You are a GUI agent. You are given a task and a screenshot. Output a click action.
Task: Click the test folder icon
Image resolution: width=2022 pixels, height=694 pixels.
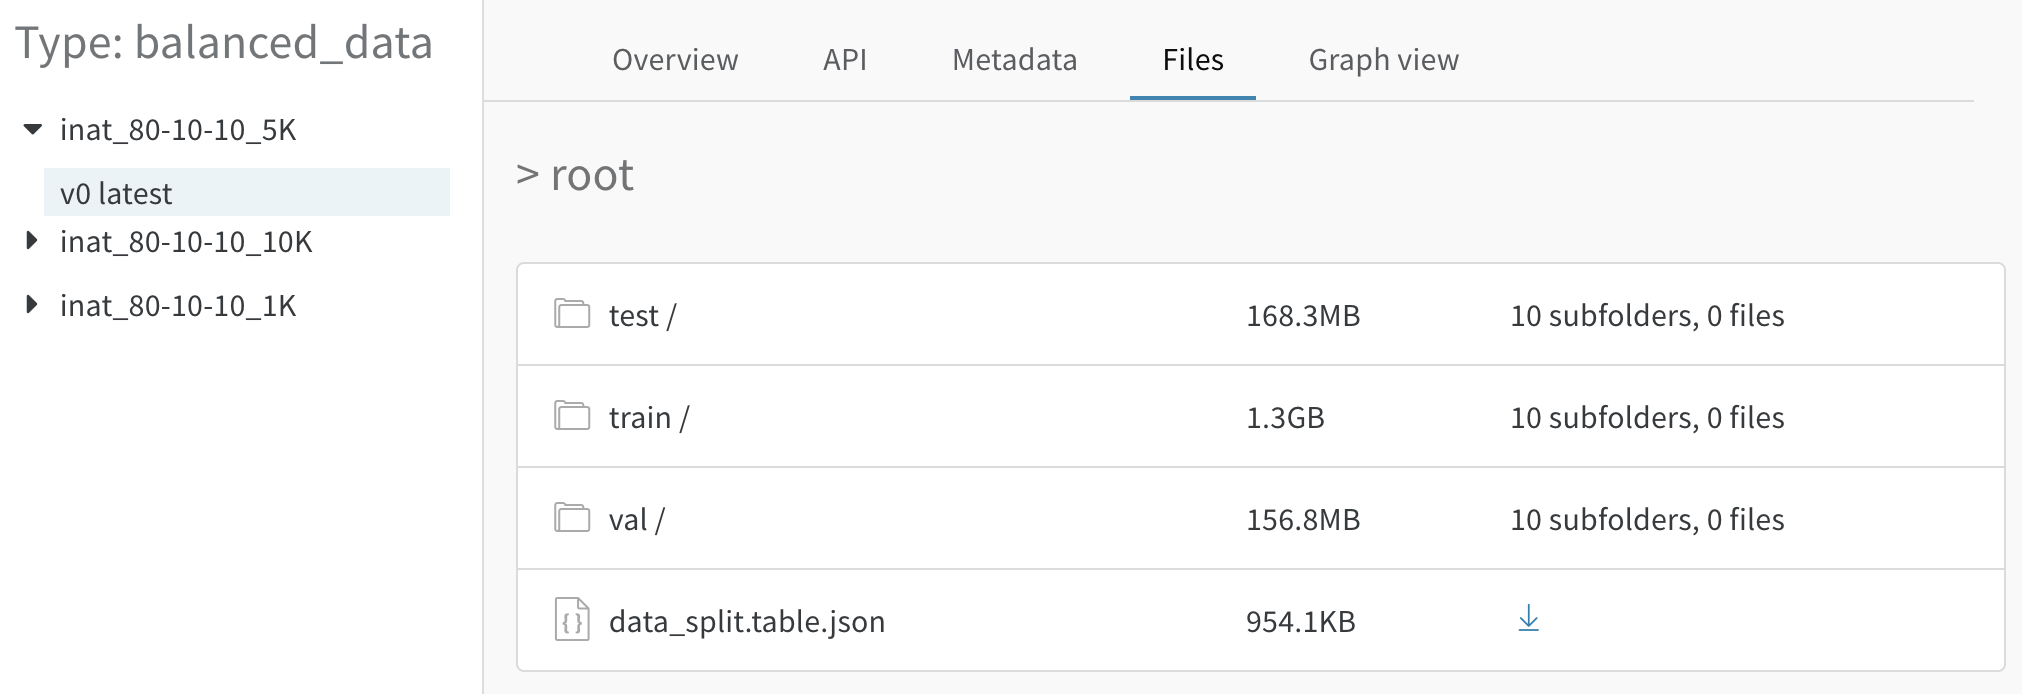point(572,314)
